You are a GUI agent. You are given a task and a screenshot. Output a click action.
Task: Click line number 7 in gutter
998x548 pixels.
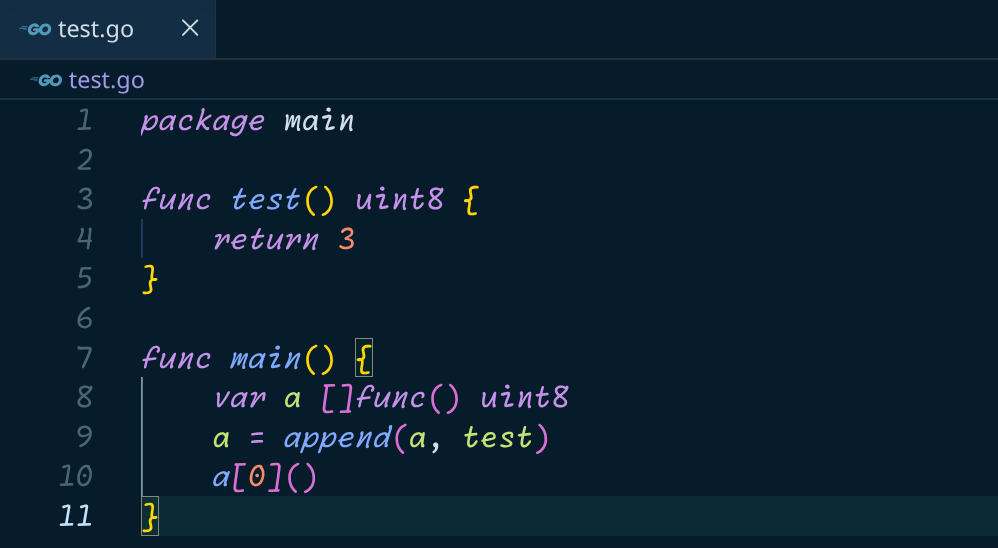85,358
